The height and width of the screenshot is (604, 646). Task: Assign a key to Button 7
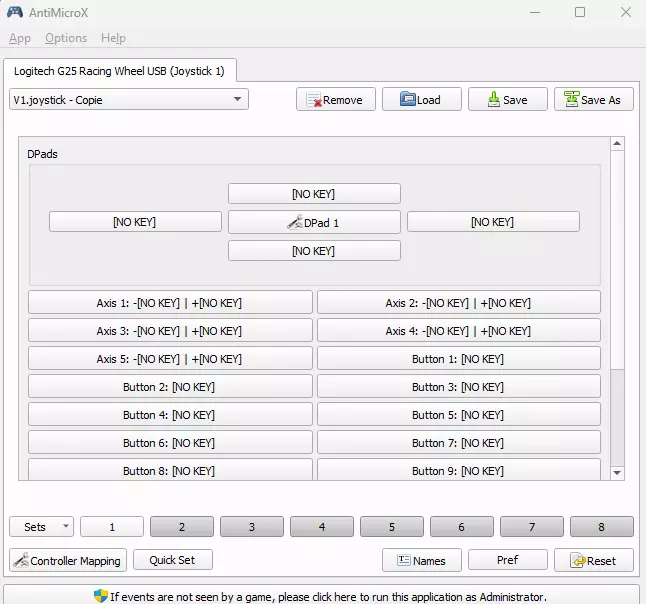(459, 443)
